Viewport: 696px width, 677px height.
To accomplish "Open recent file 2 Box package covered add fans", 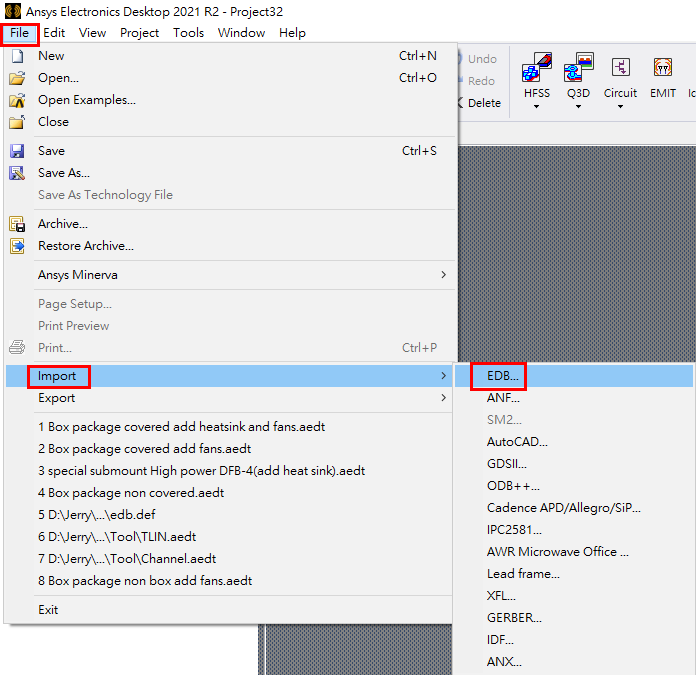I will [x=229, y=449].
